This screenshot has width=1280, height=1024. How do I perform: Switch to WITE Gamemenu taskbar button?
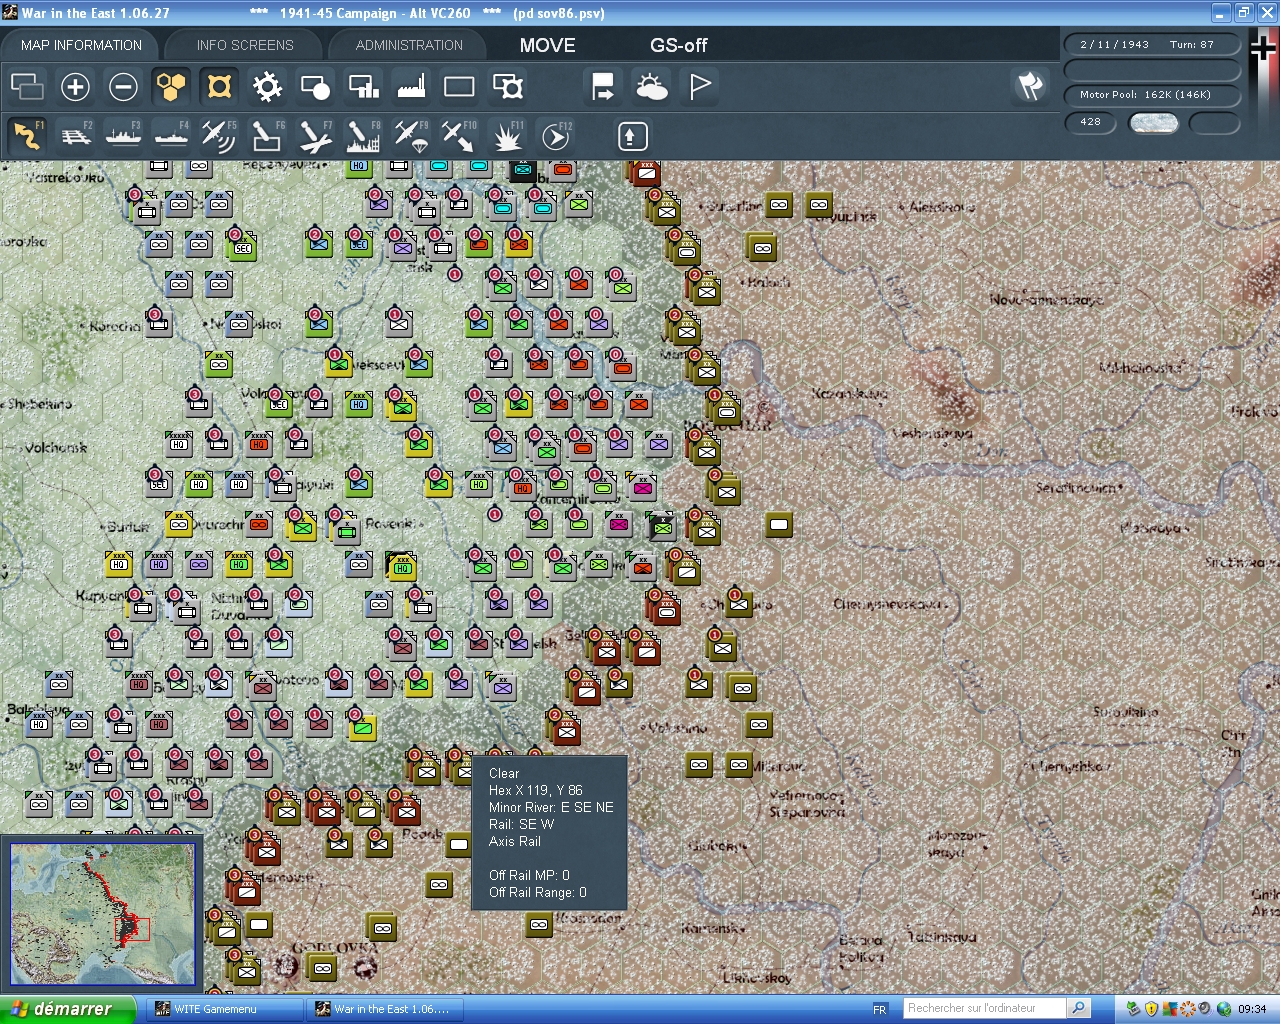click(x=224, y=1009)
